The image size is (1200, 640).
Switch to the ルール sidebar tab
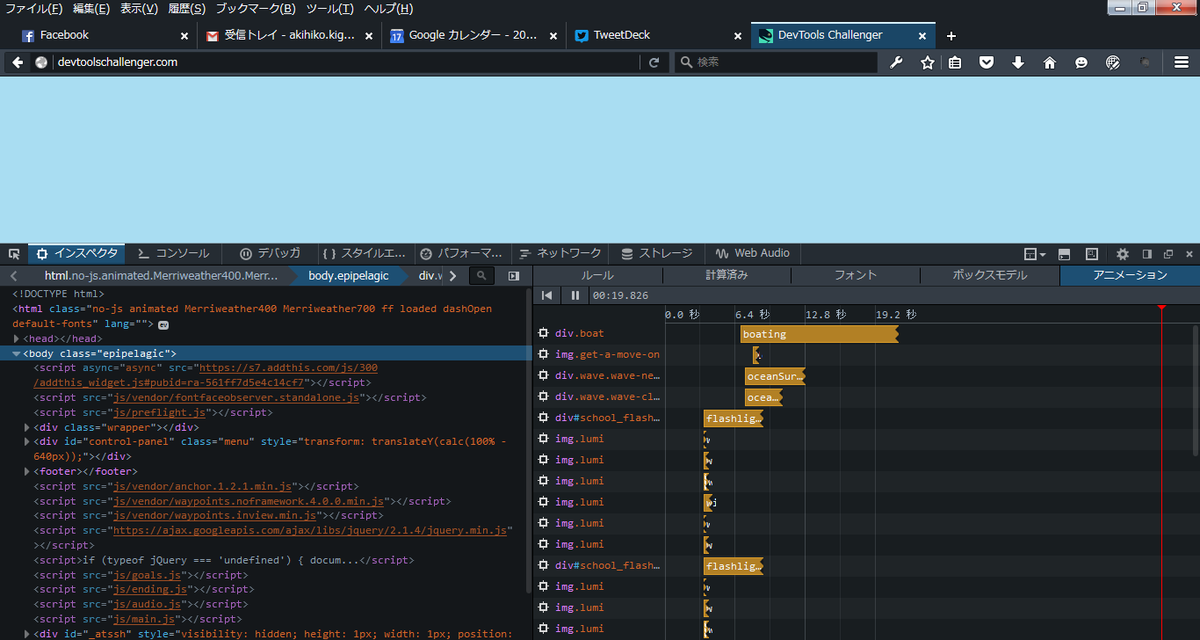point(598,275)
